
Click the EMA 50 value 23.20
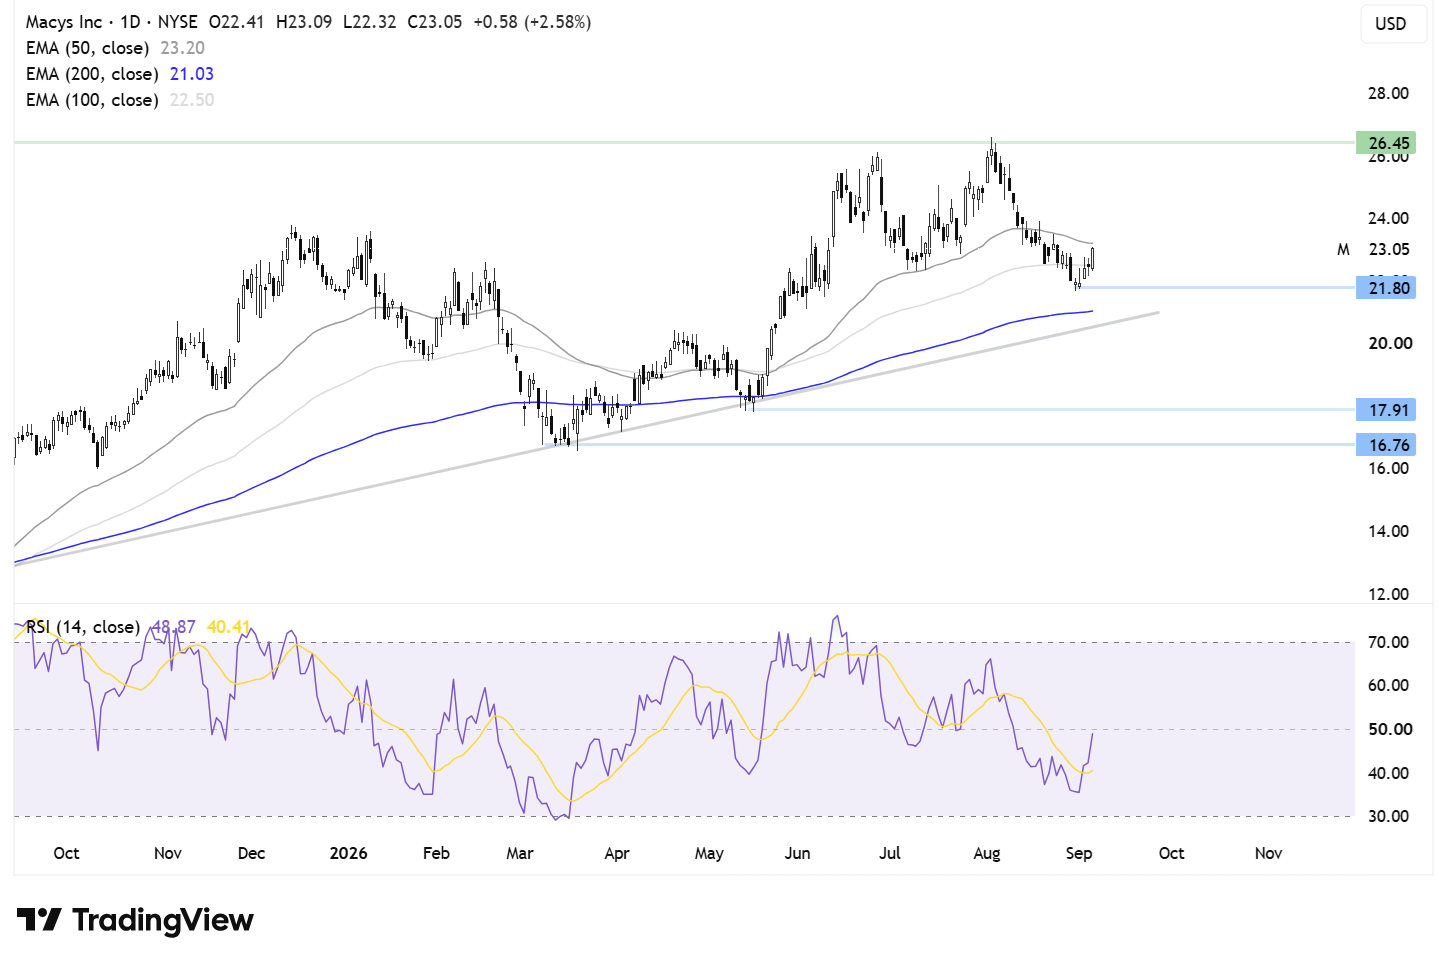(x=182, y=48)
